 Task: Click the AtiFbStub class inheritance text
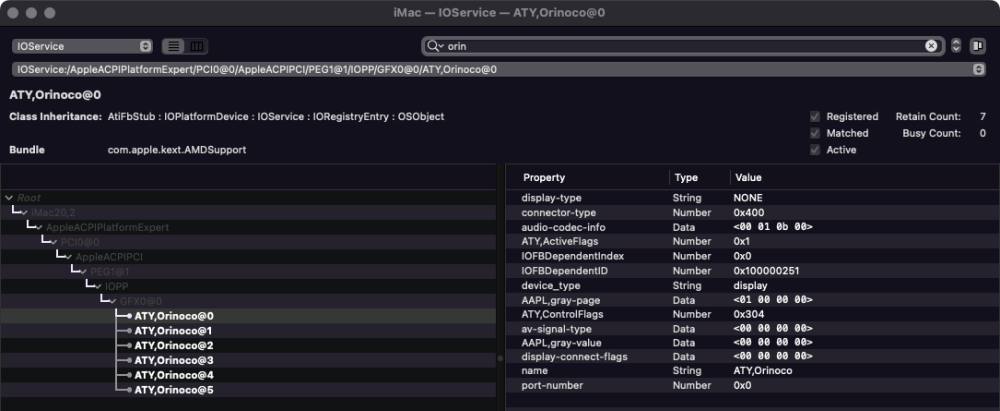pos(132,117)
